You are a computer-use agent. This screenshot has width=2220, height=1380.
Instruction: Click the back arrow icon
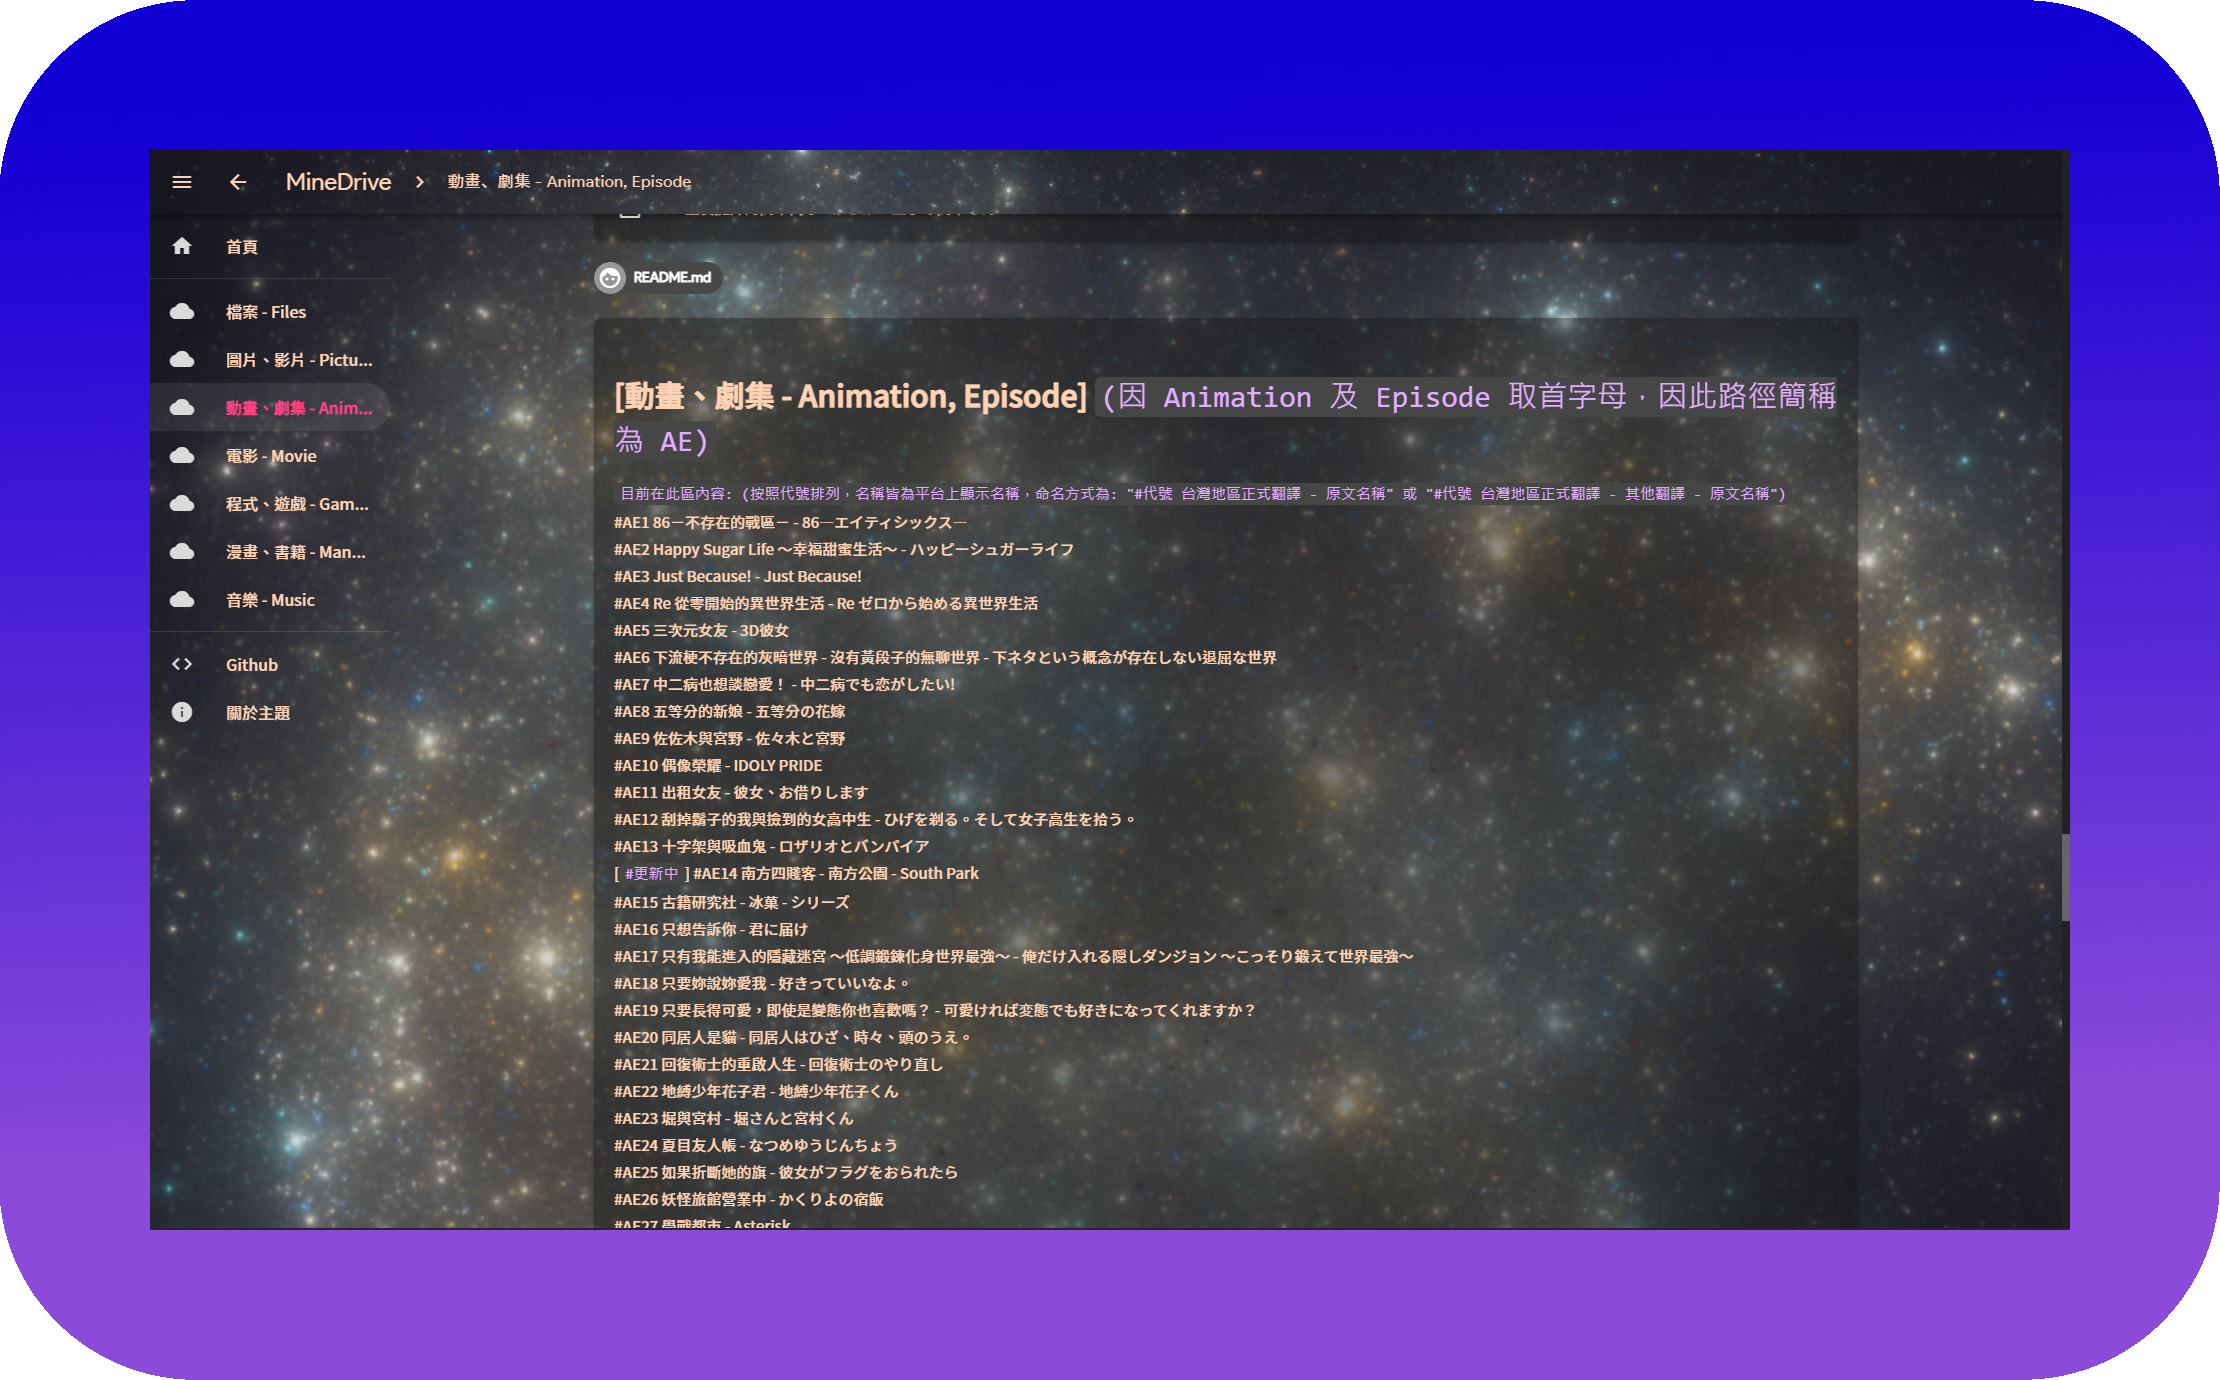click(238, 182)
